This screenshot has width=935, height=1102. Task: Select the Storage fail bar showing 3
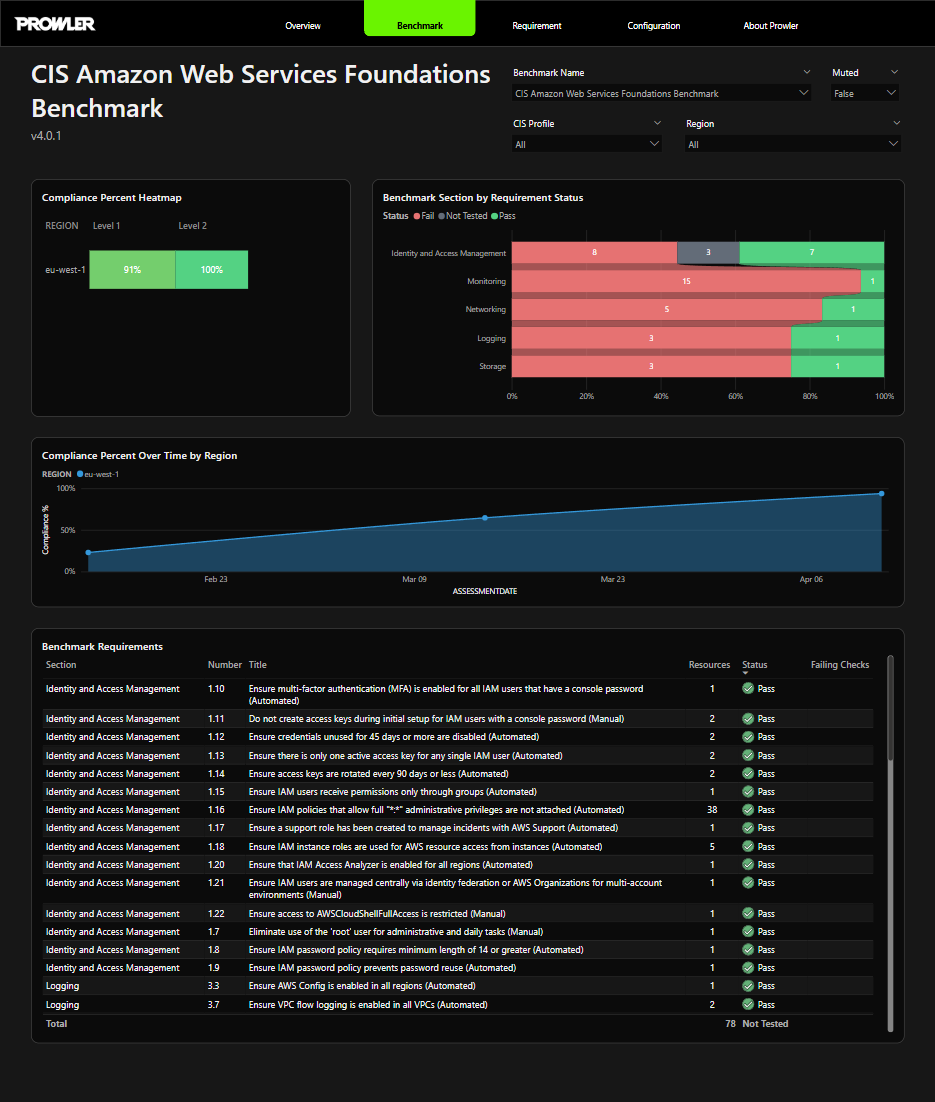(651, 366)
